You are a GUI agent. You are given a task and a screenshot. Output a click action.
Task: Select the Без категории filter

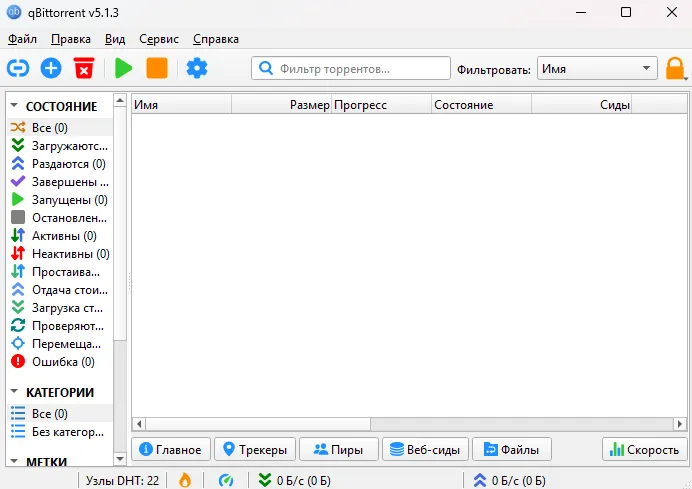tap(60, 432)
